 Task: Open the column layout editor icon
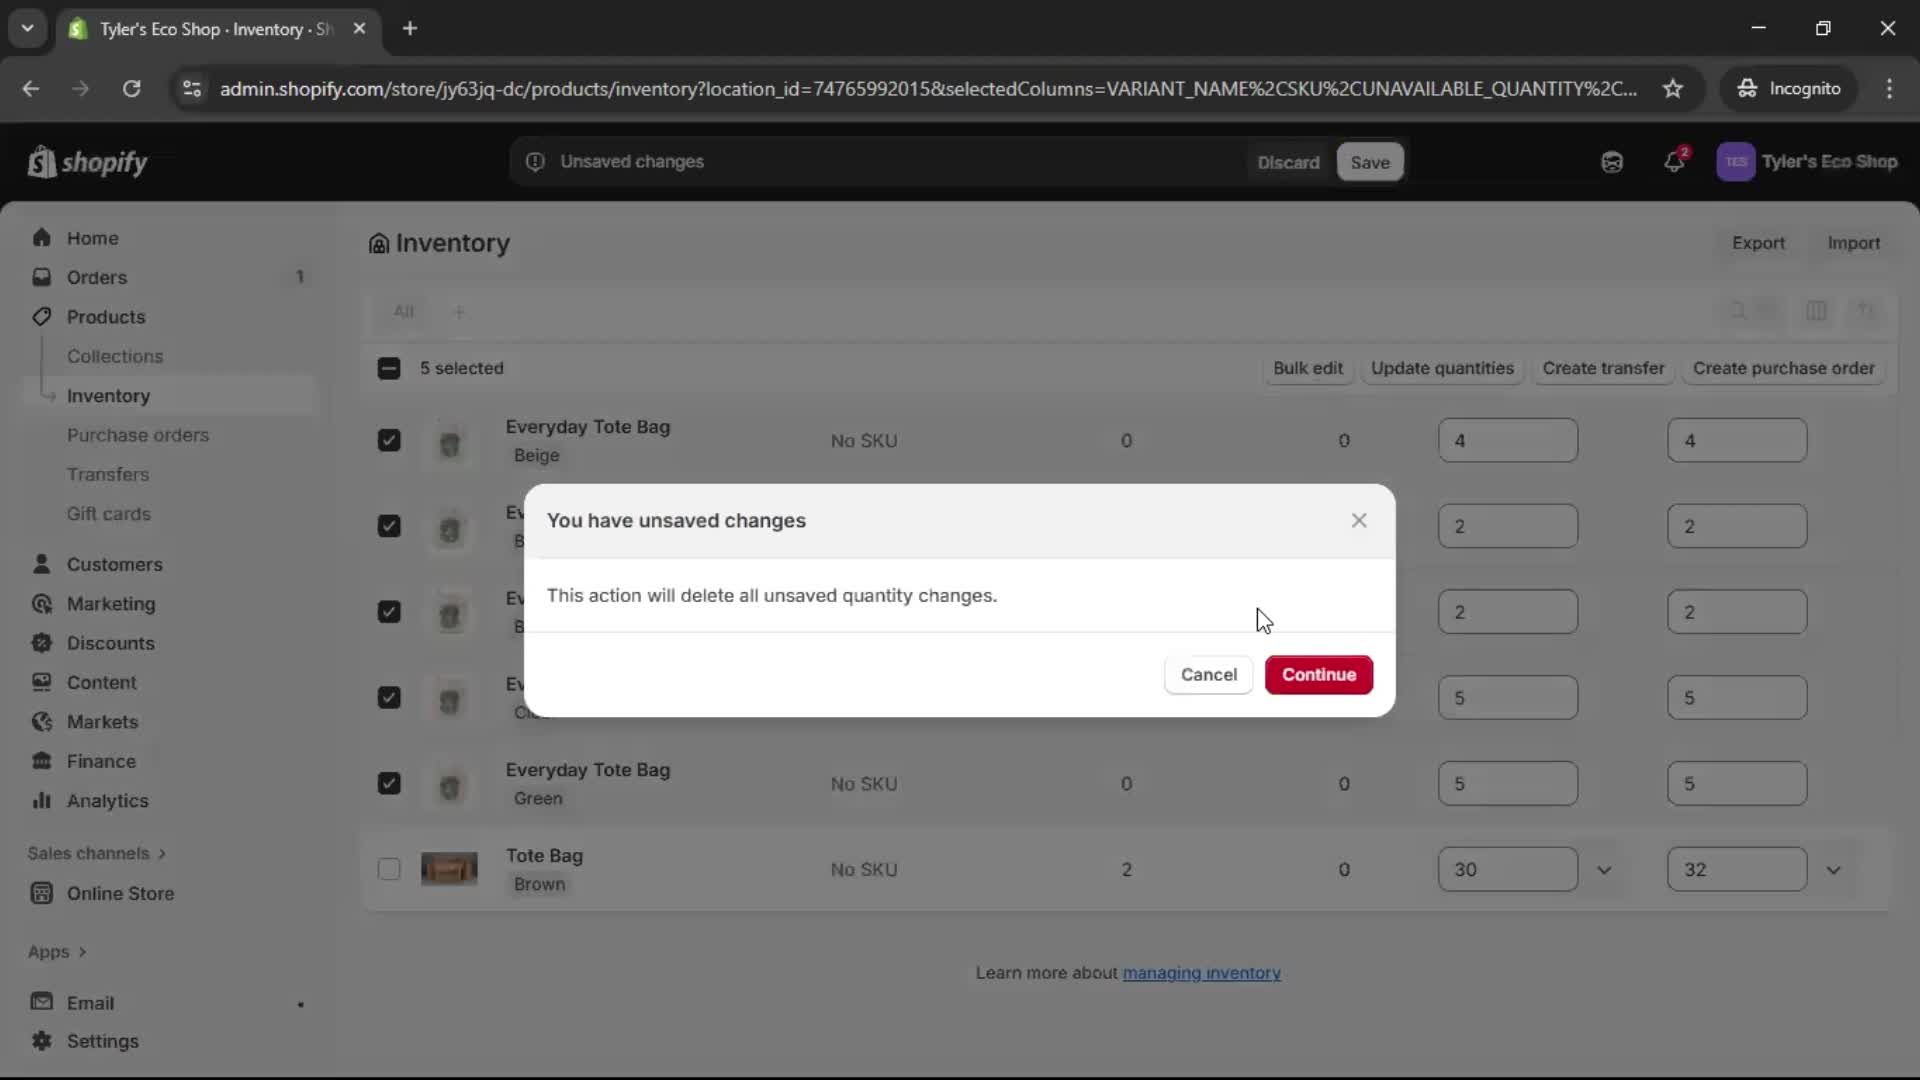click(1817, 311)
